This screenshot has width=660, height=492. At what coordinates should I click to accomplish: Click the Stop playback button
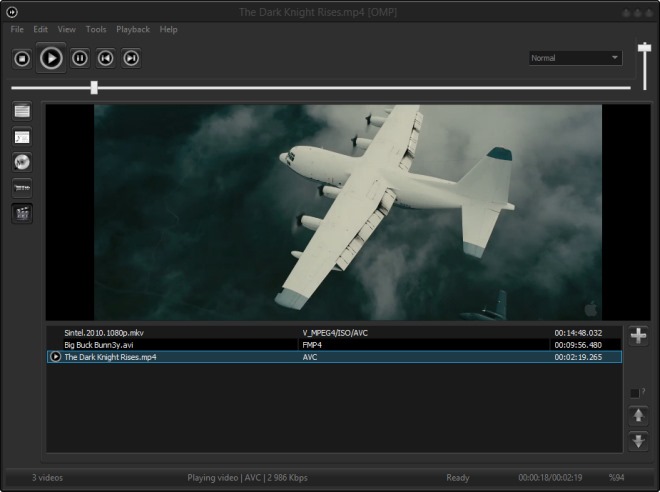[22, 59]
